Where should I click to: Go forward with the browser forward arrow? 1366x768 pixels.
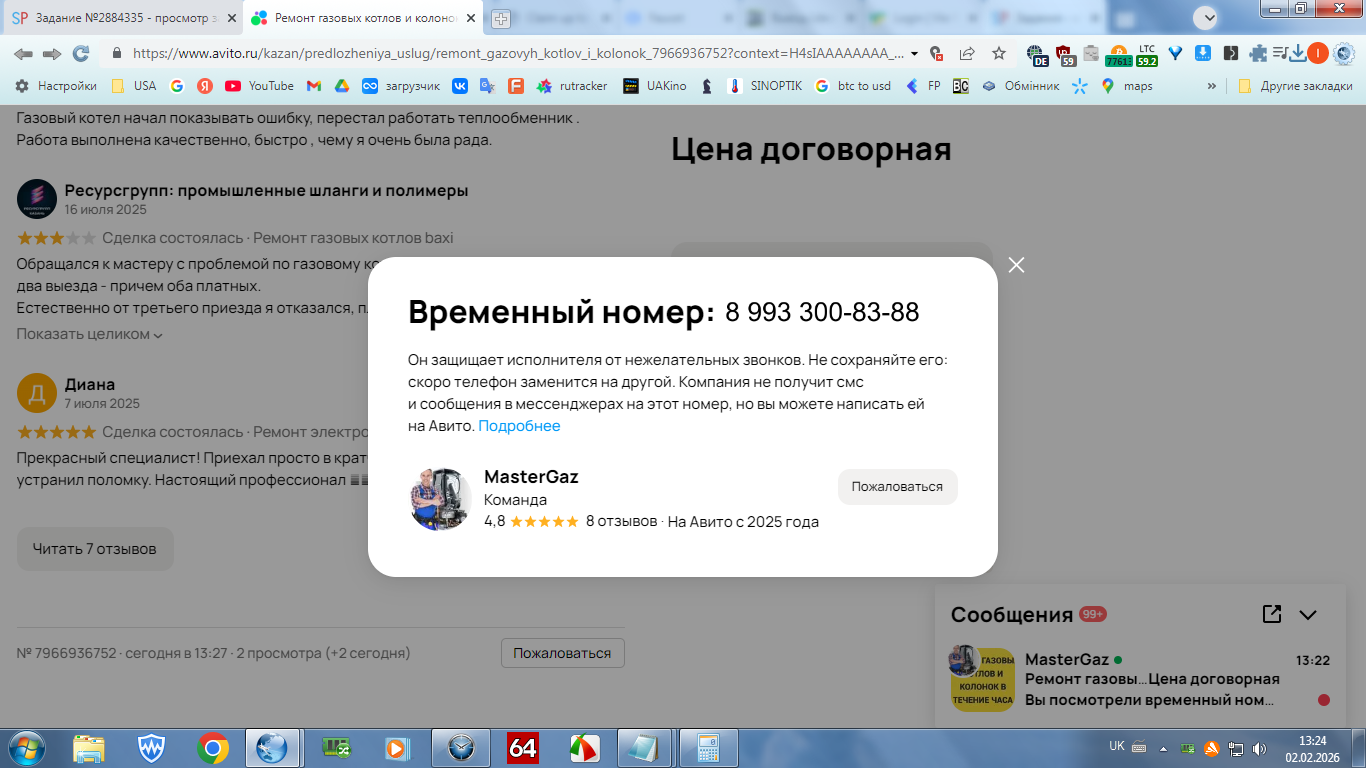(x=51, y=54)
